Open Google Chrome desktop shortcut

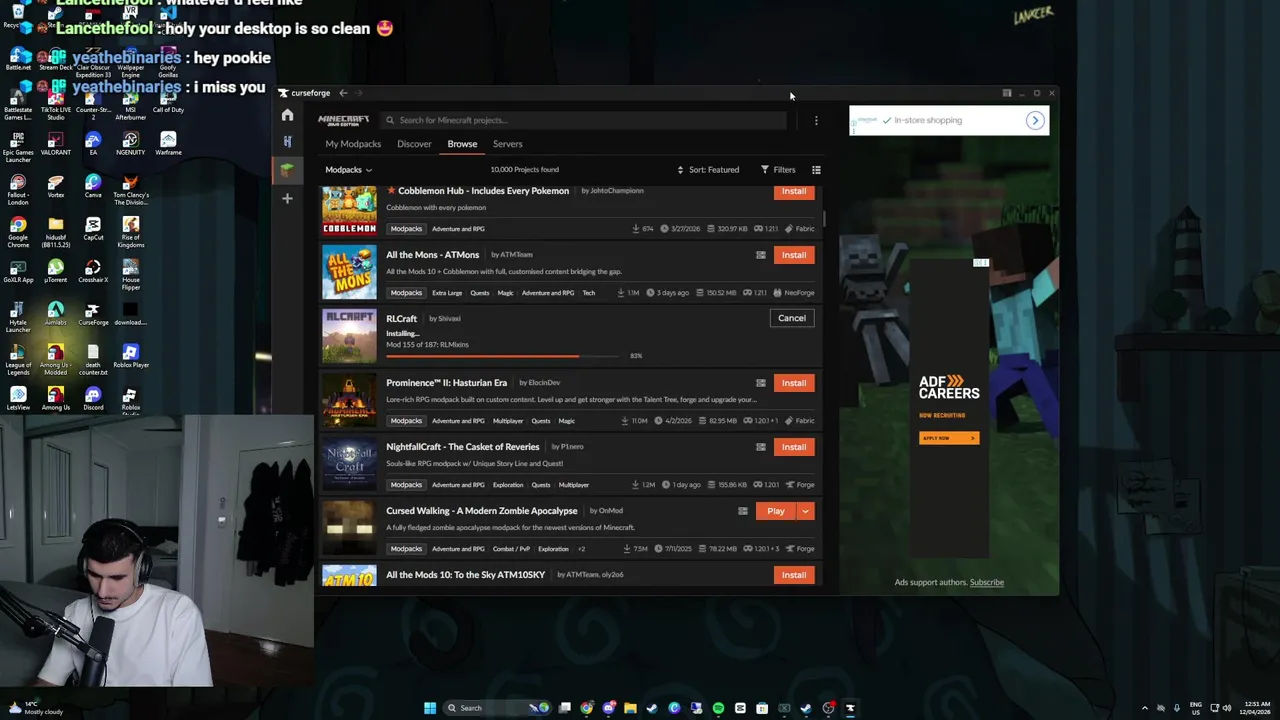coord(18,230)
